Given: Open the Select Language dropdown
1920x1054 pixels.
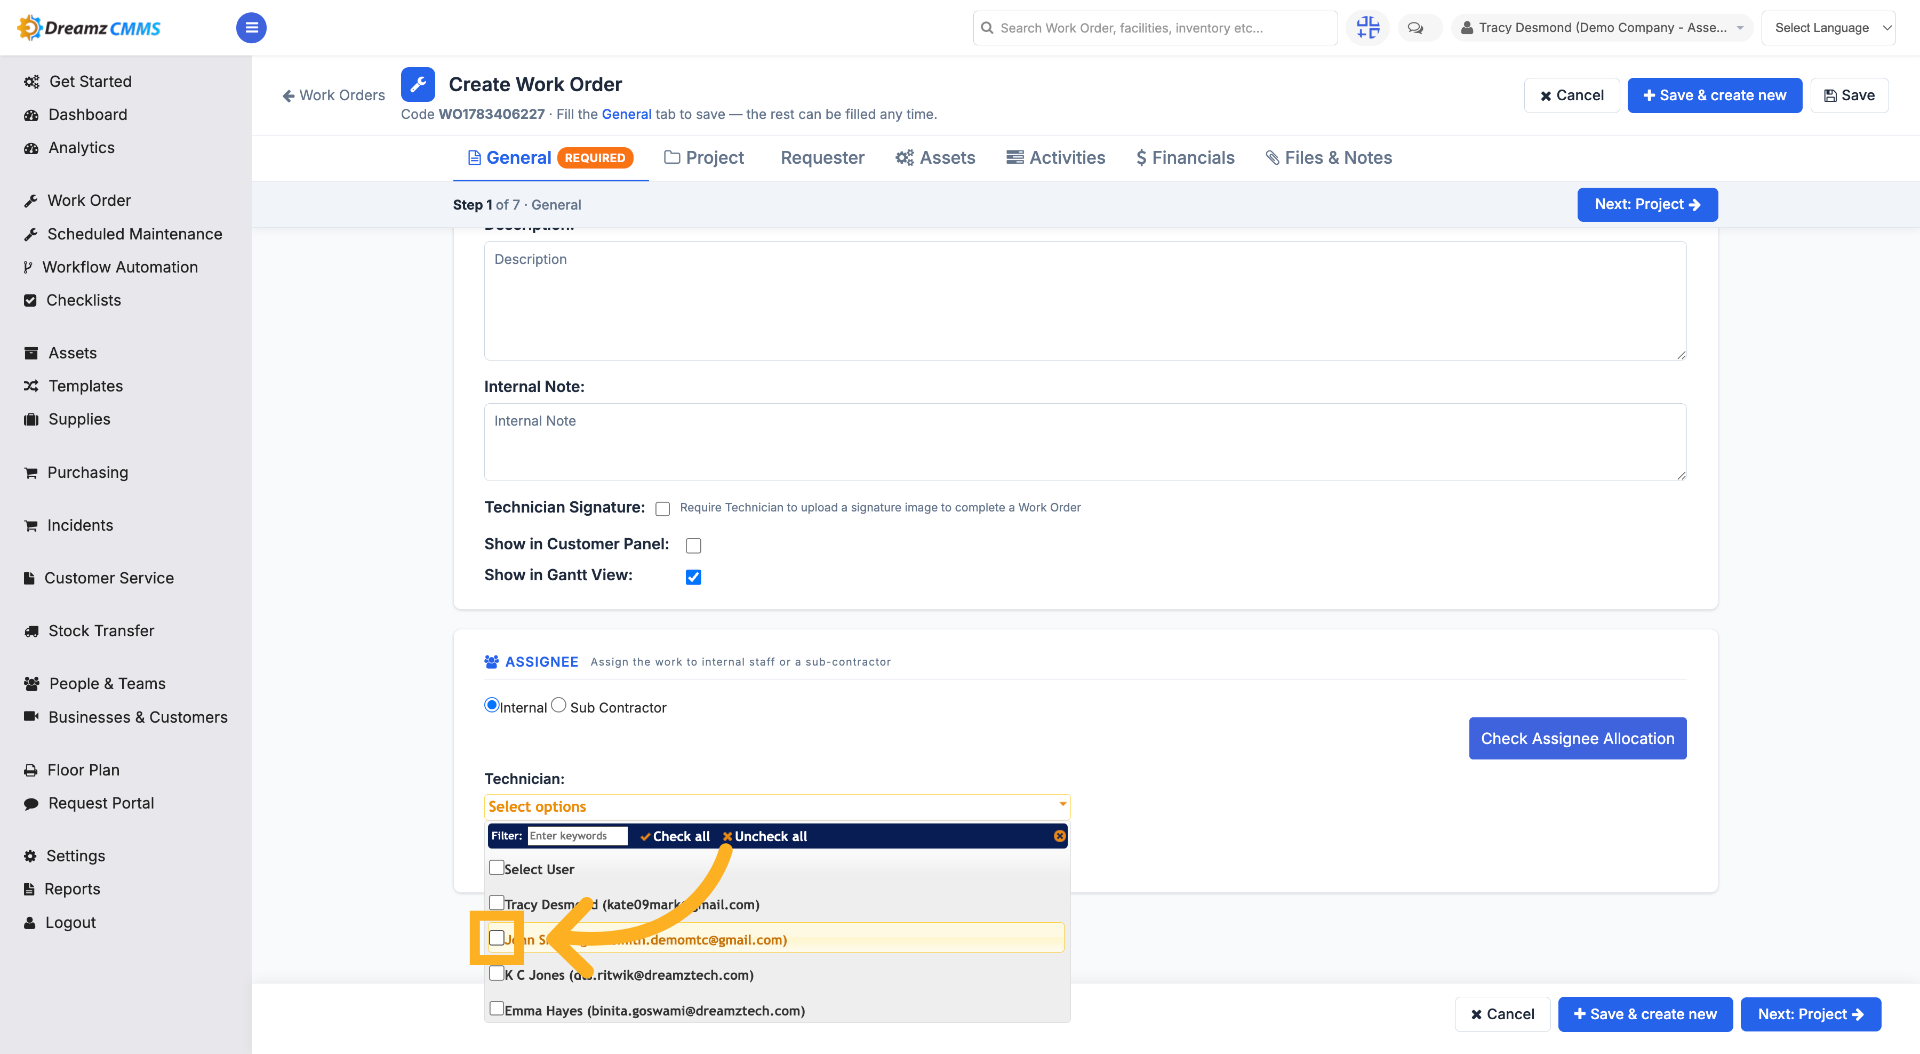Looking at the screenshot, I should pos(1827,28).
